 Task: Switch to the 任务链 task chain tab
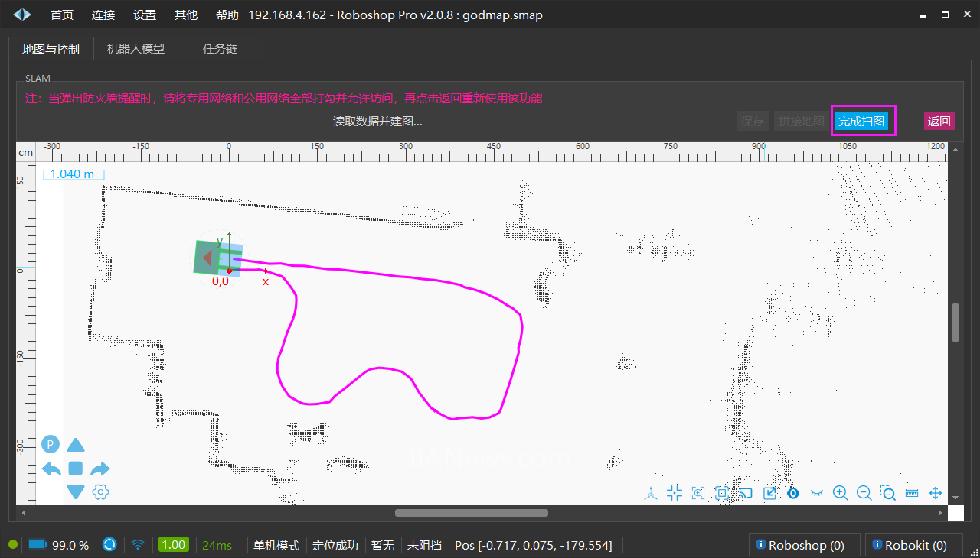[219, 49]
